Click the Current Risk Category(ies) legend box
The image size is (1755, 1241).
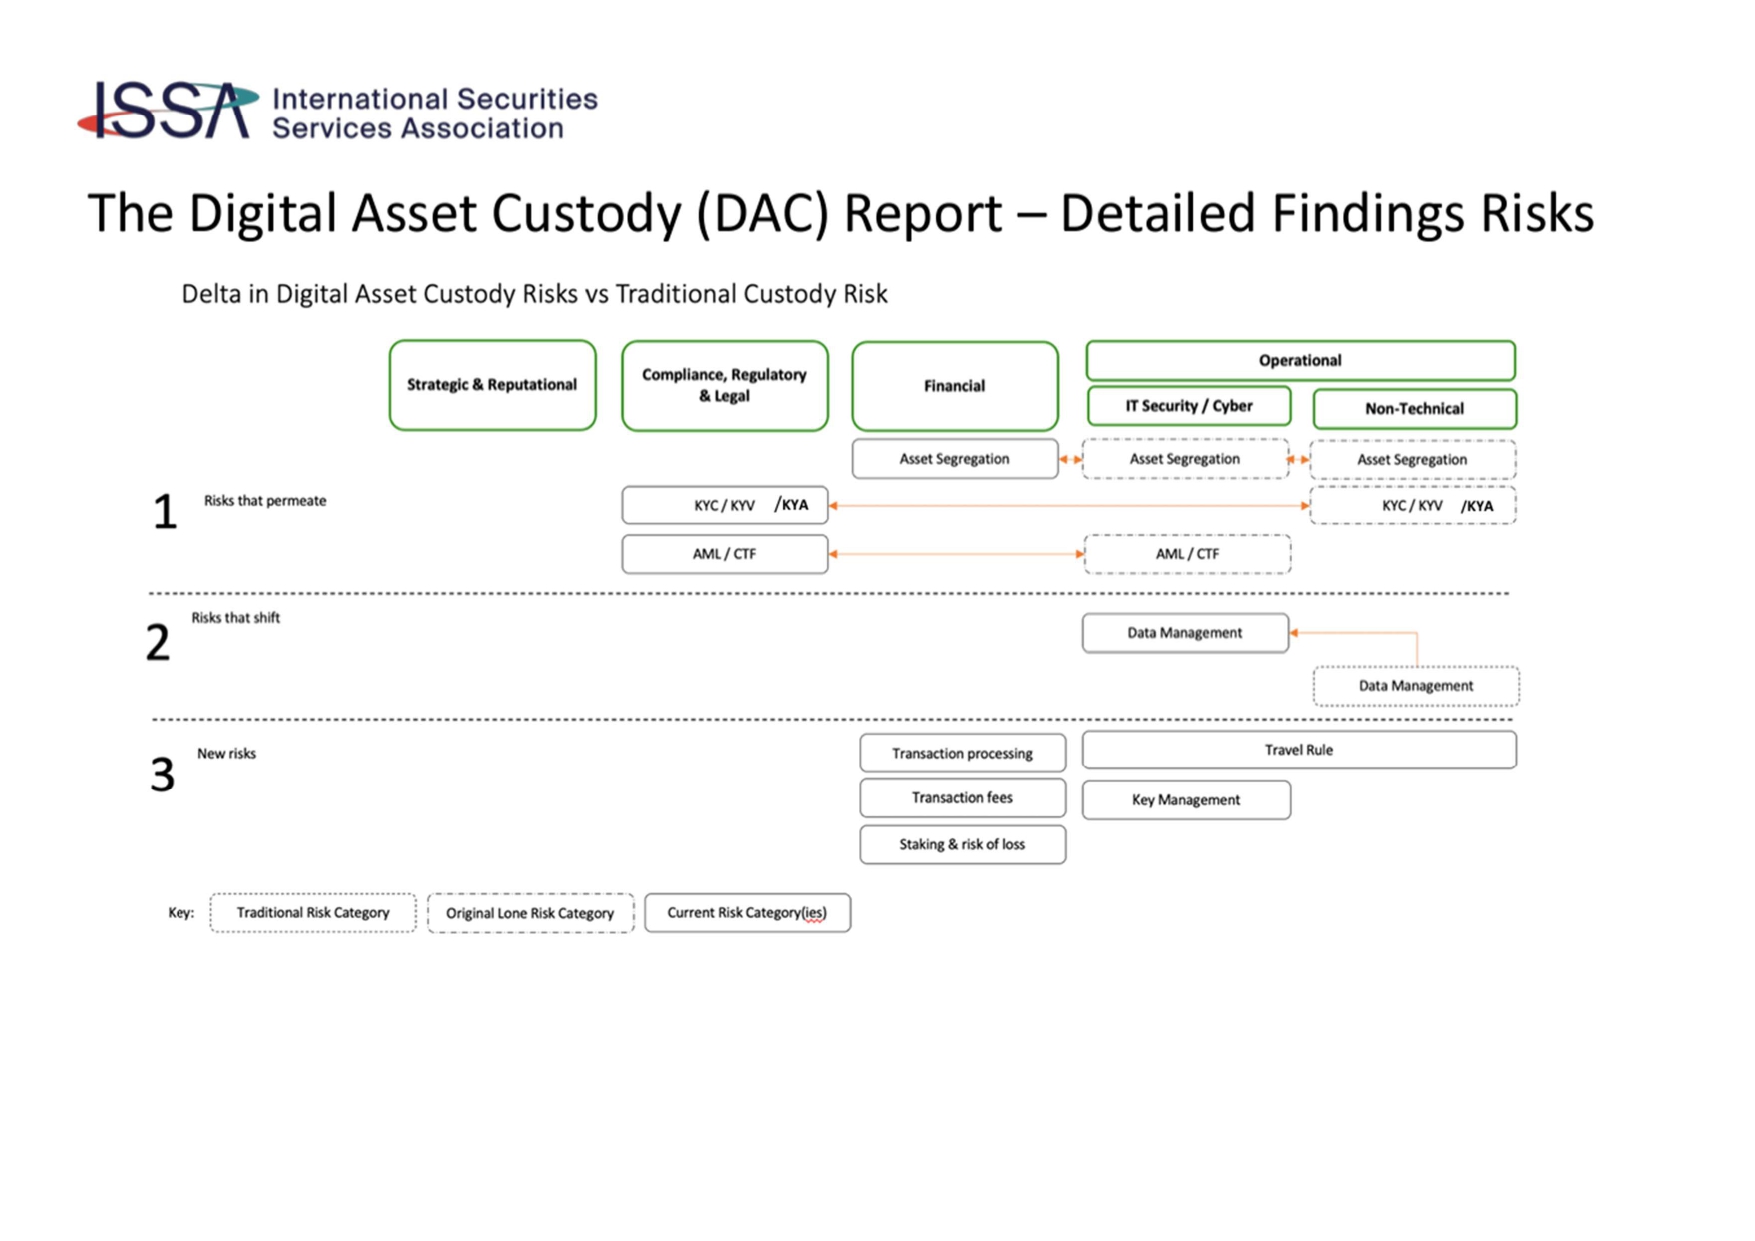point(747,913)
